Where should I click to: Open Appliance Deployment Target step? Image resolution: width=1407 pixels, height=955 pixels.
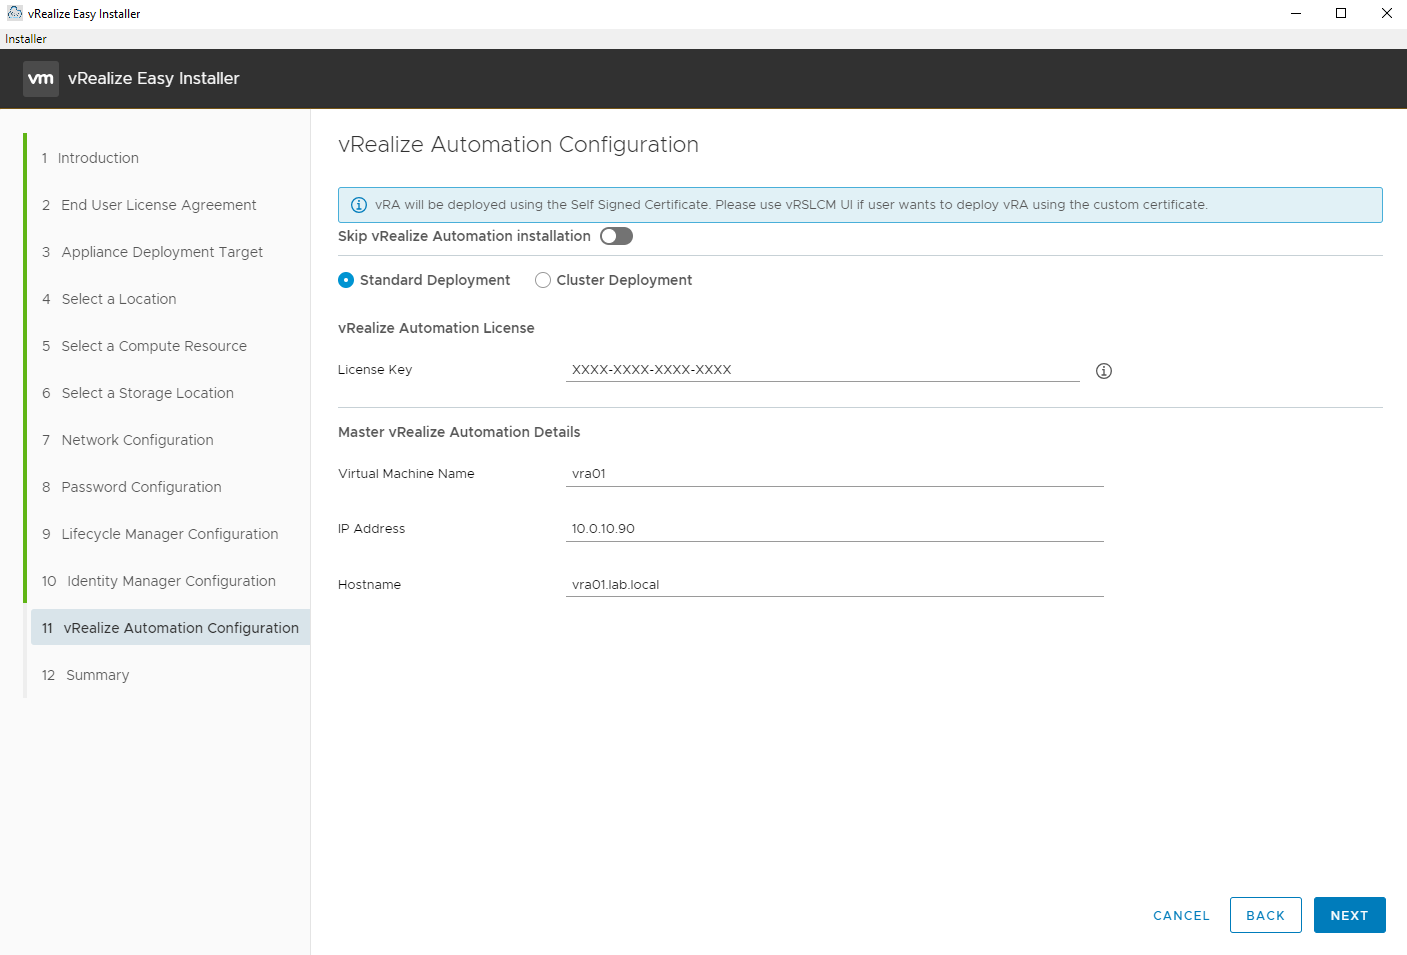click(x=152, y=252)
